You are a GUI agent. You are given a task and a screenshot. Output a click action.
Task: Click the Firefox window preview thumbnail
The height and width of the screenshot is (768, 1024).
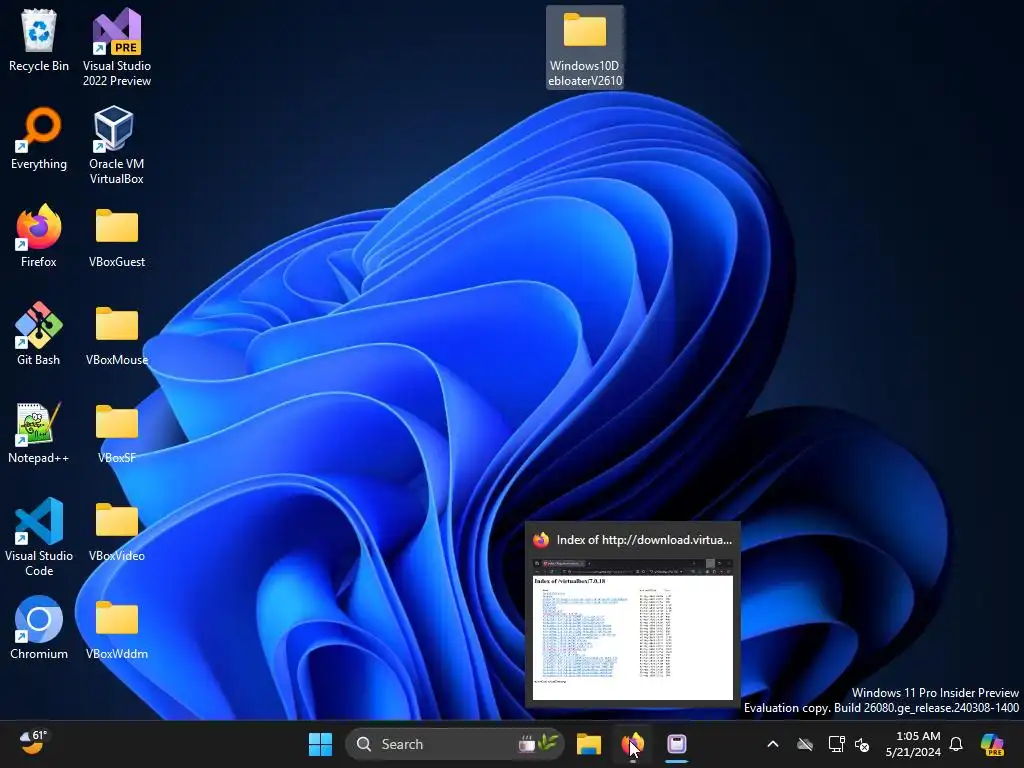point(633,628)
